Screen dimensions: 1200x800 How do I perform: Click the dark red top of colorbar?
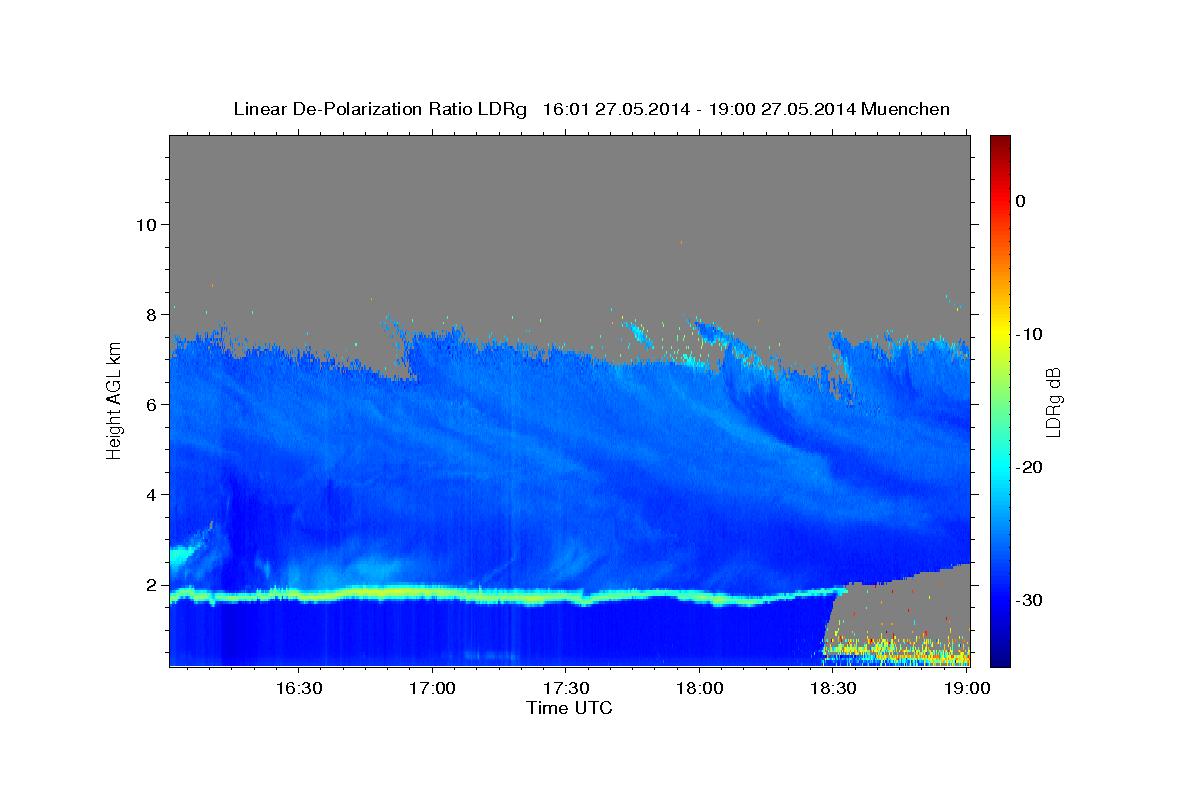click(1000, 142)
